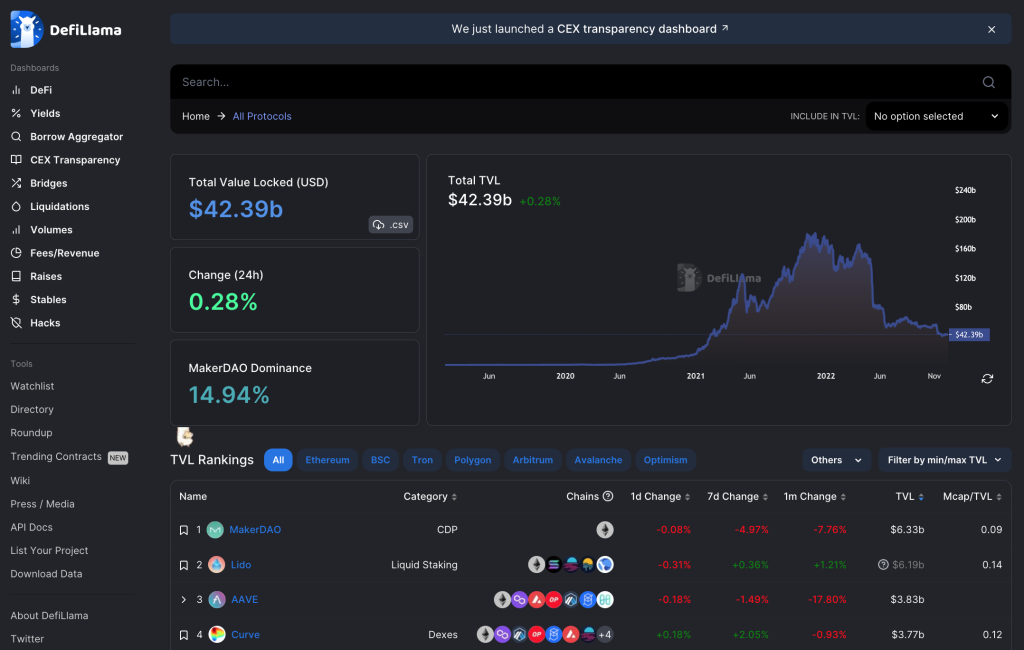1024x650 pixels.
Task: Open the Others chains dropdown
Action: point(836,460)
